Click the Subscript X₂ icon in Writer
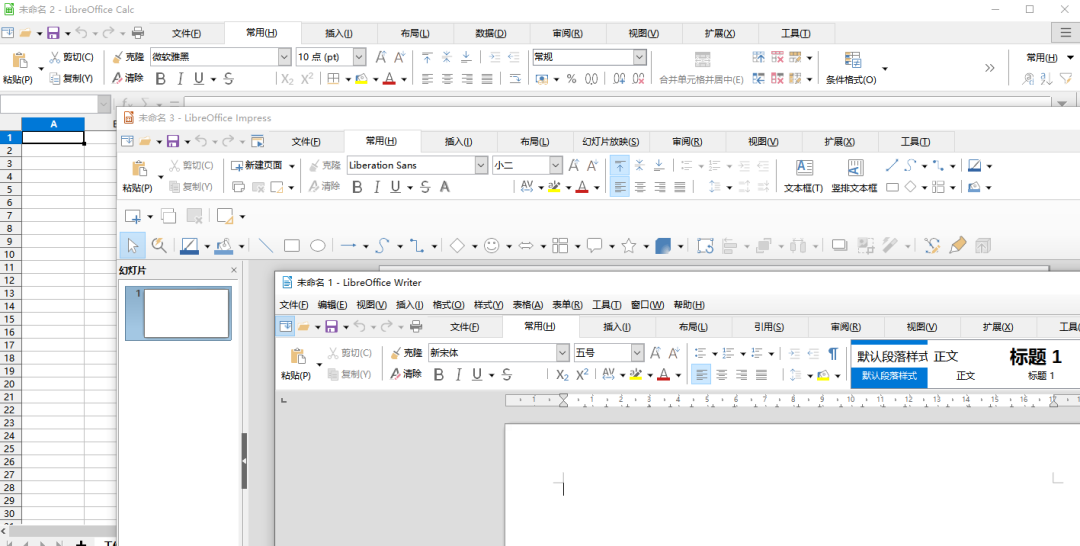The width and height of the screenshot is (1080, 546). tap(562, 375)
